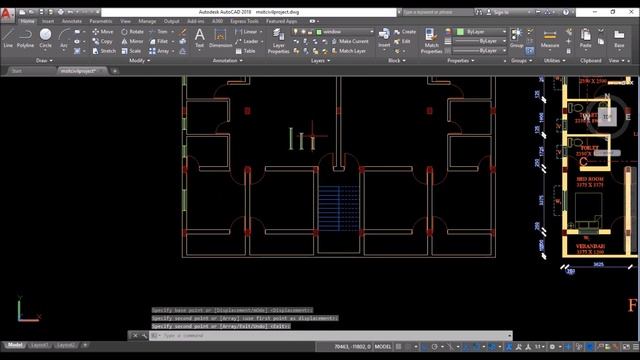Select the Circle tool
Screen dimensions: 640x360
pyautogui.click(x=45, y=38)
